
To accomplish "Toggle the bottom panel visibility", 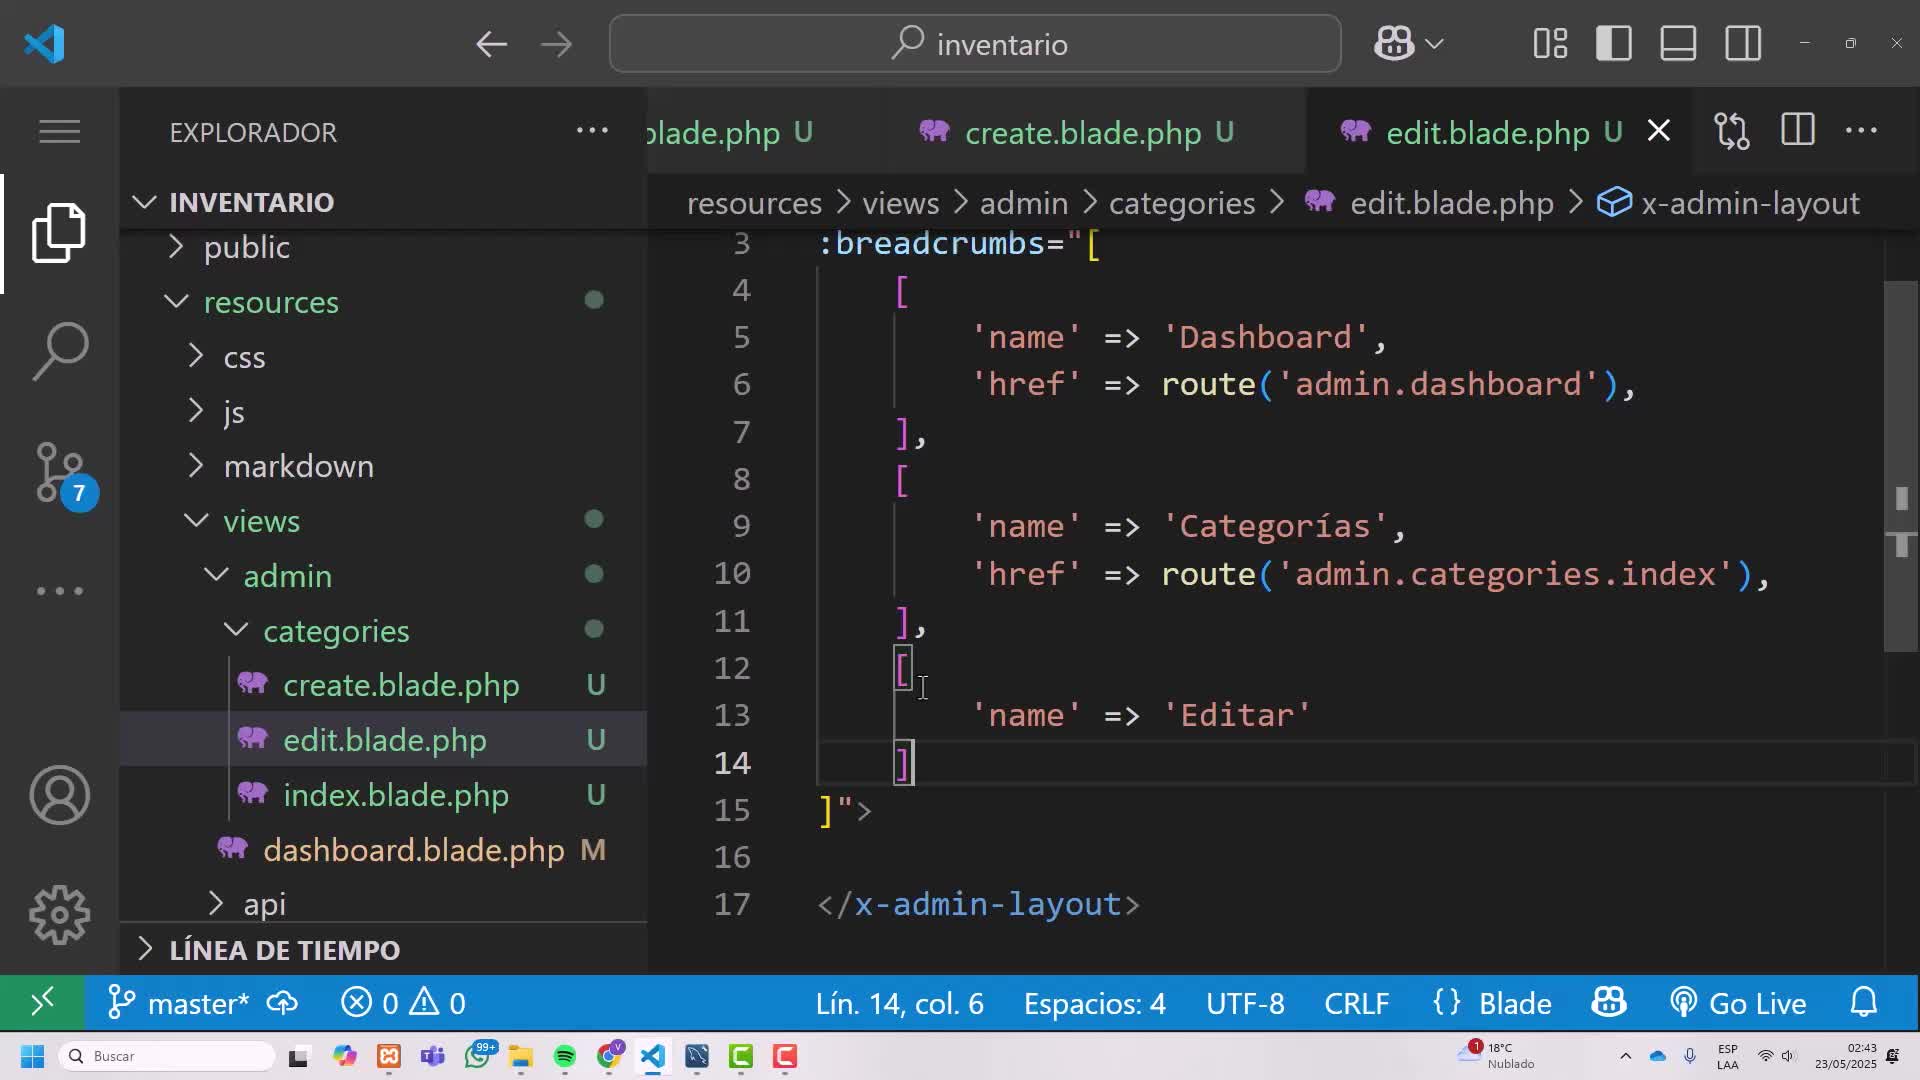I will click(1678, 44).
